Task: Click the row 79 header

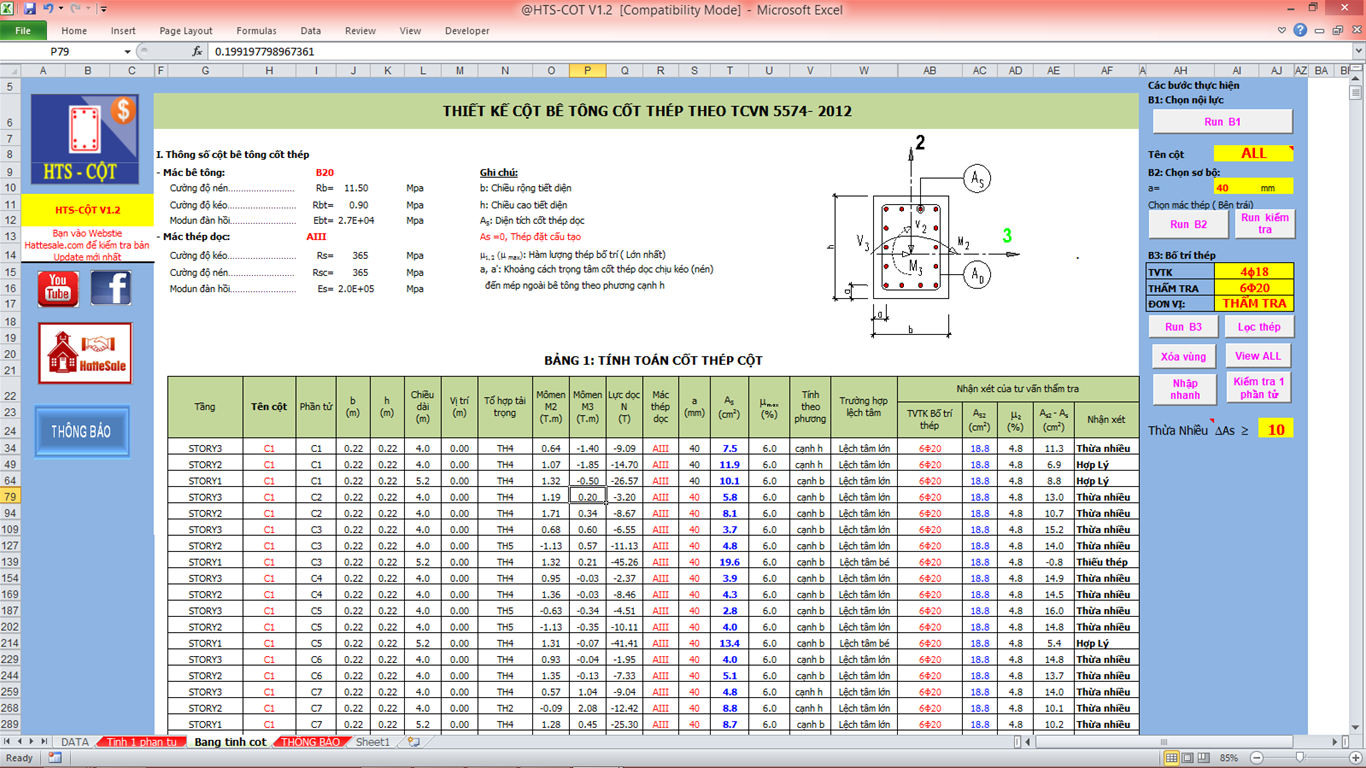Action: click(x=12, y=497)
